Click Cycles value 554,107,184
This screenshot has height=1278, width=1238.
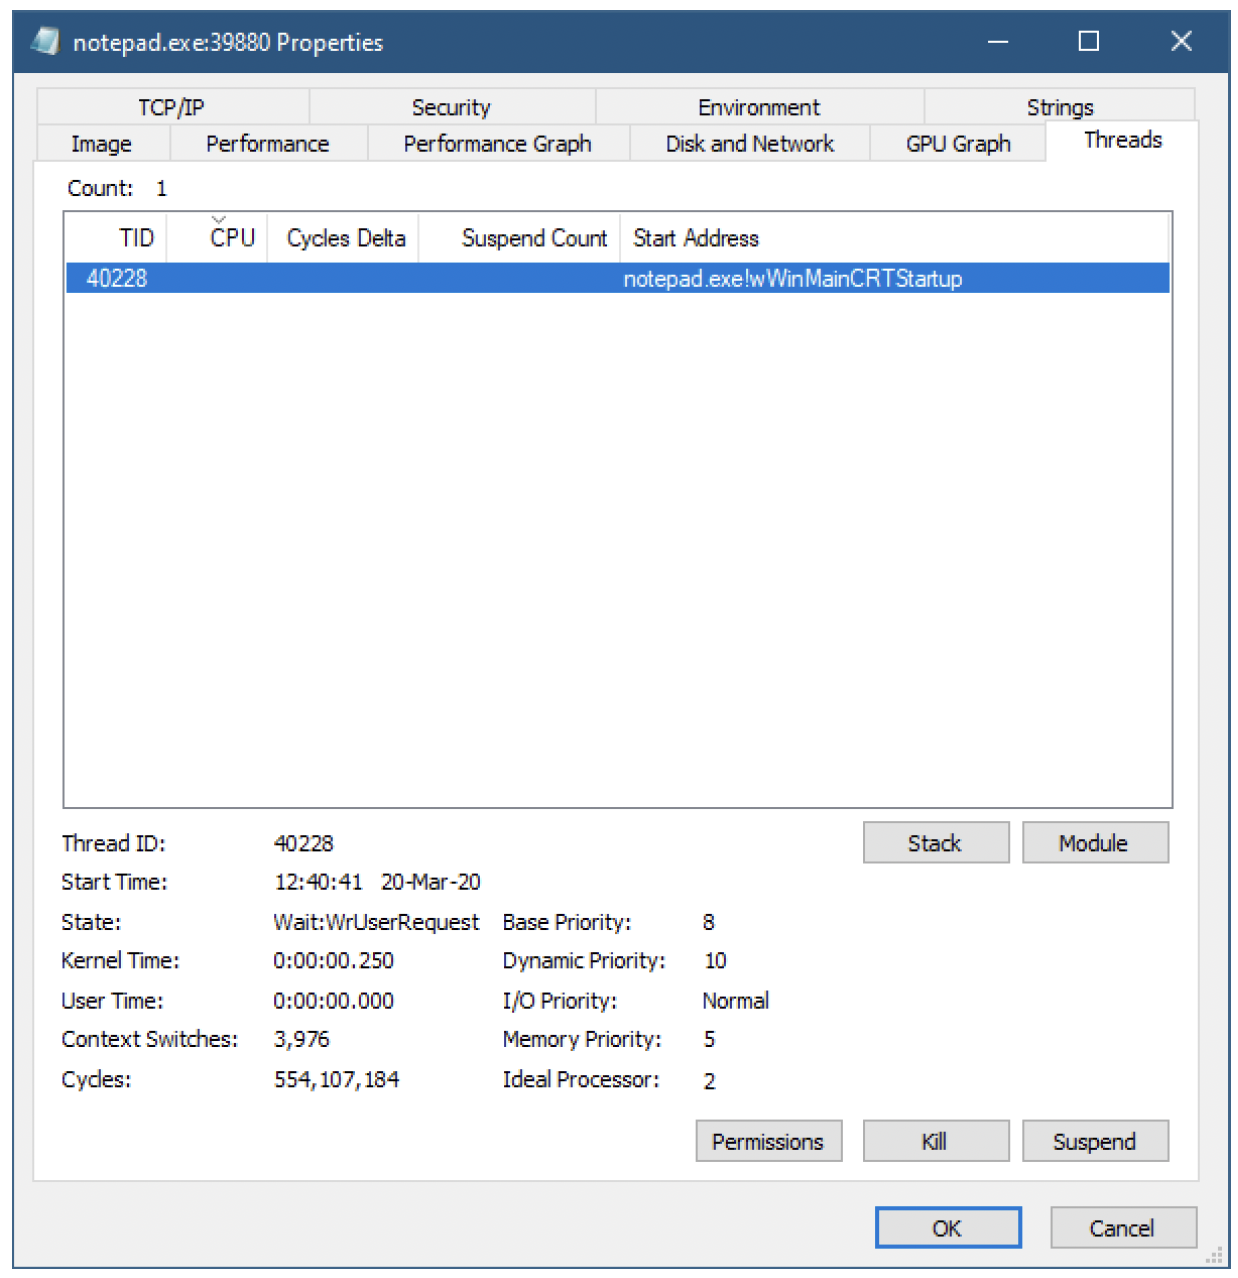(337, 1080)
